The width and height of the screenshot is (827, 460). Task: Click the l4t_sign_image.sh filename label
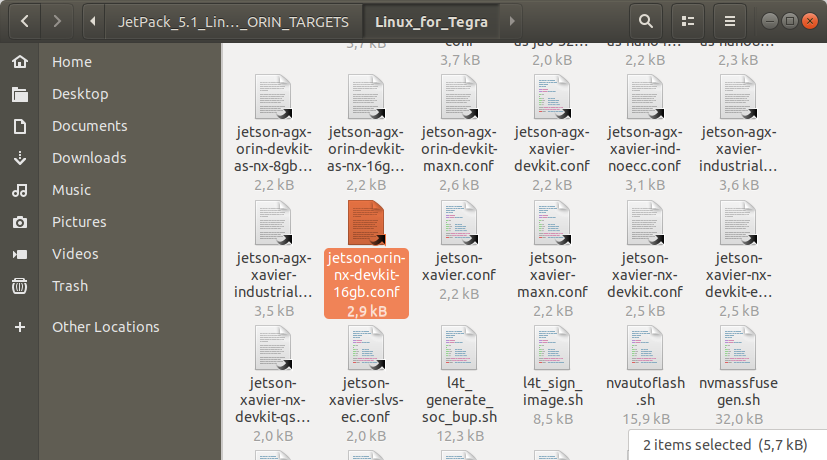552,391
